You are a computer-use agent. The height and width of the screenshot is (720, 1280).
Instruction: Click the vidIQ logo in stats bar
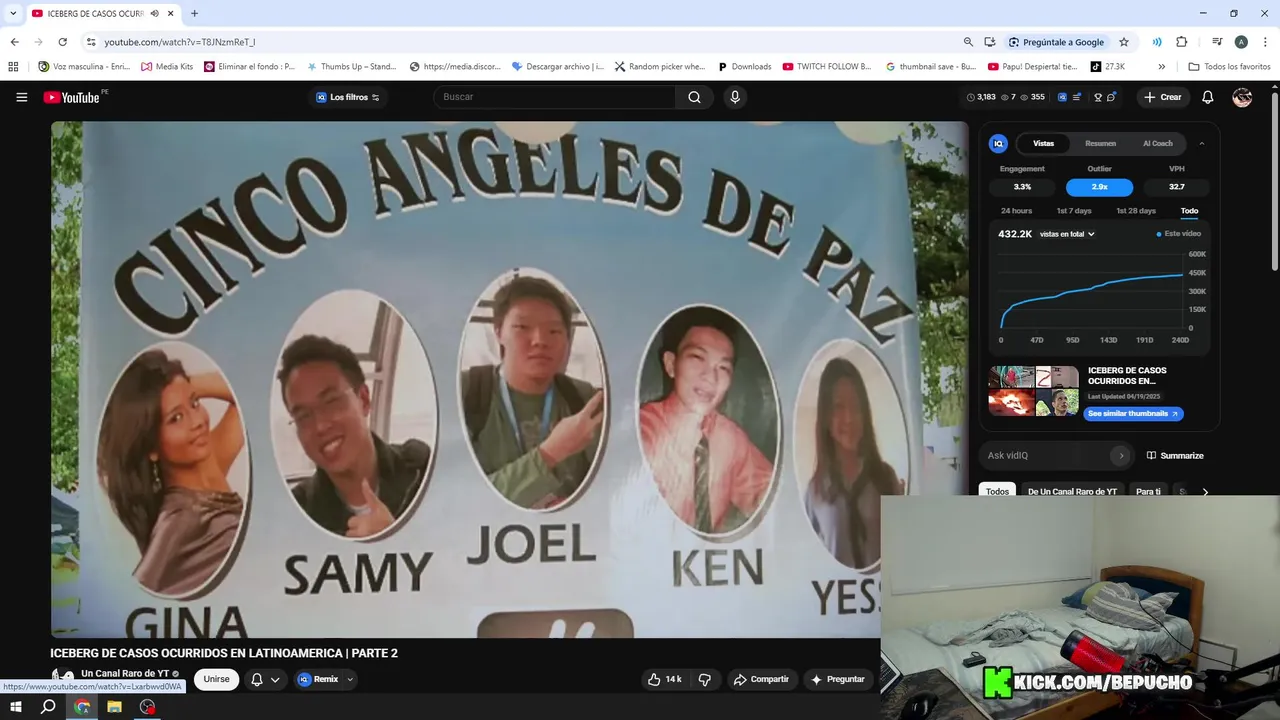[x=1062, y=97]
